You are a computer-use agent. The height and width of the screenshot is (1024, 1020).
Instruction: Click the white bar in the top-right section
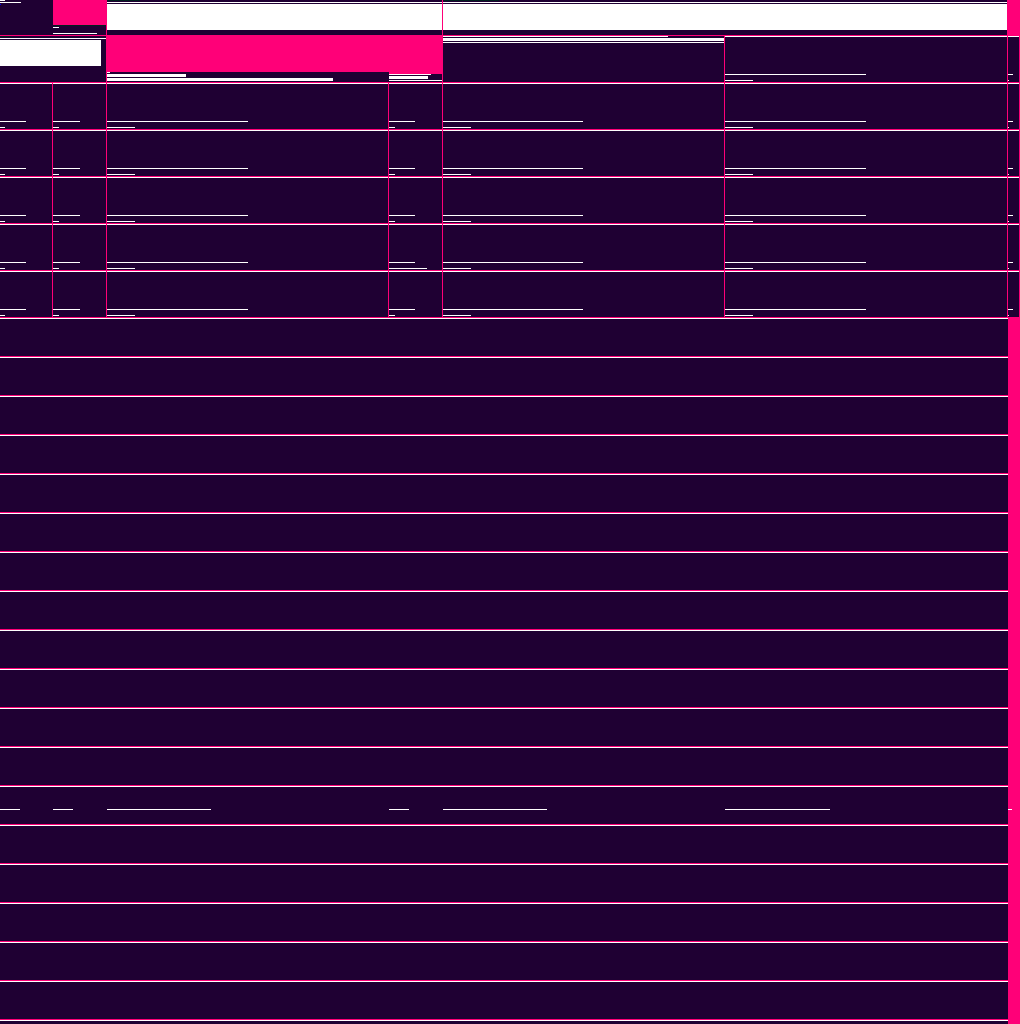pyautogui.click(x=724, y=17)
